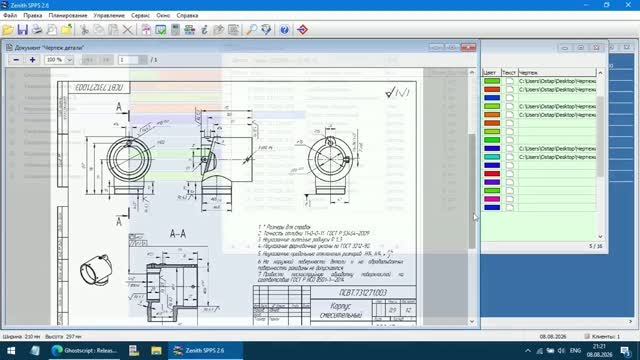Screen dimensions: 640x360
Task: Zoom in with the plus button
Action: pyautogui.click(x=32, y=60)
